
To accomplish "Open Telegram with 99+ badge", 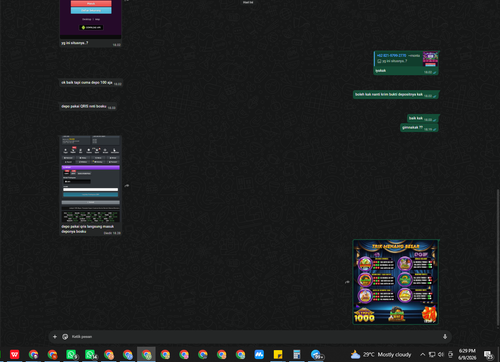I will pos(316,354).
